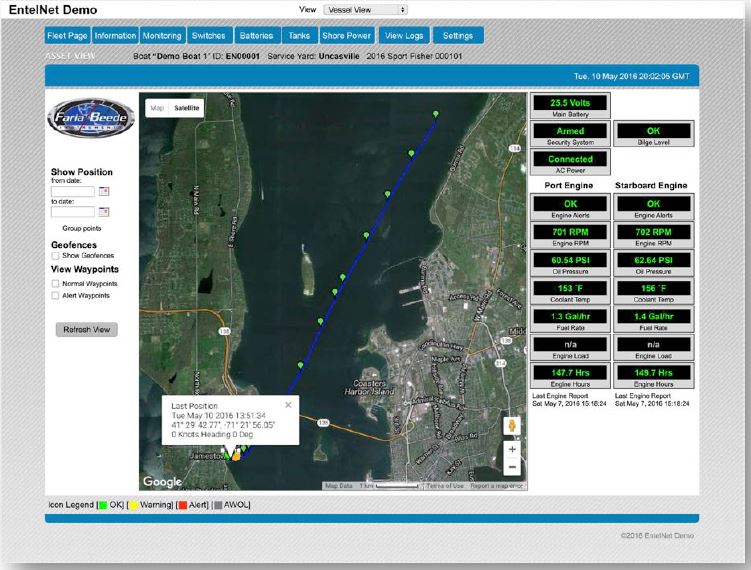Open the to date calendar picker
The width and height of the screenshot is (751, 570).
103,211
